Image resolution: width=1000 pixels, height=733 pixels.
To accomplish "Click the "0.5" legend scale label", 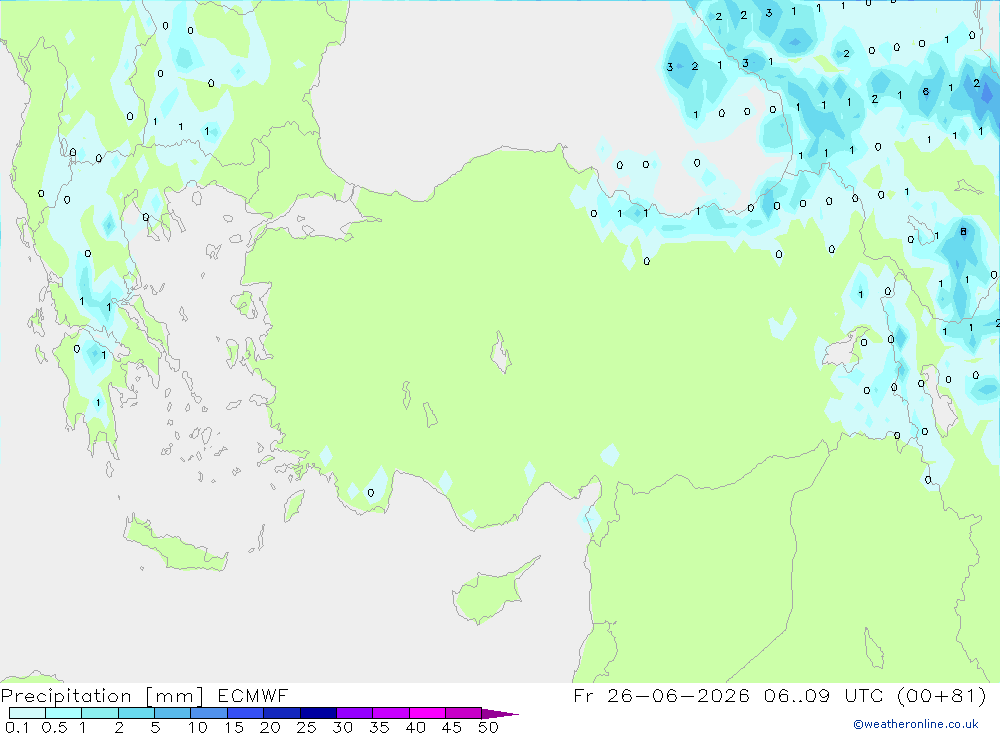I will click(x=54, y=727).
